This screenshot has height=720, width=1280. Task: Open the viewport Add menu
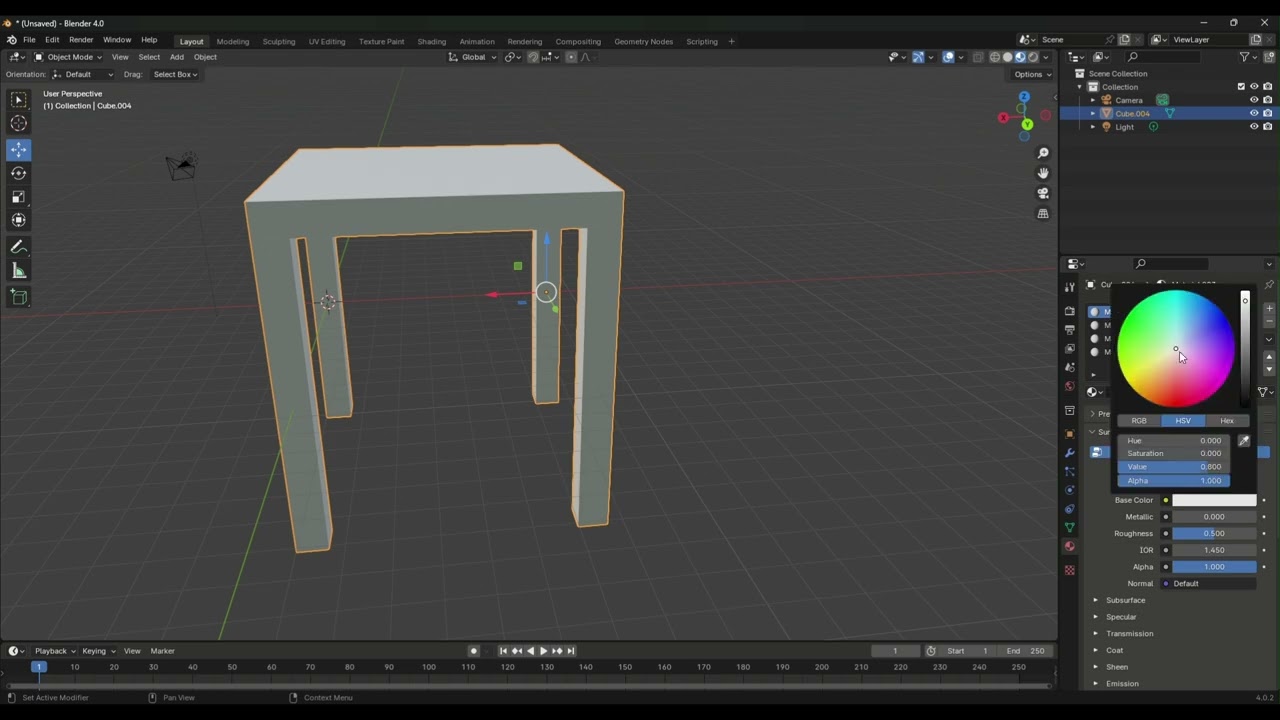click(177, 57)
